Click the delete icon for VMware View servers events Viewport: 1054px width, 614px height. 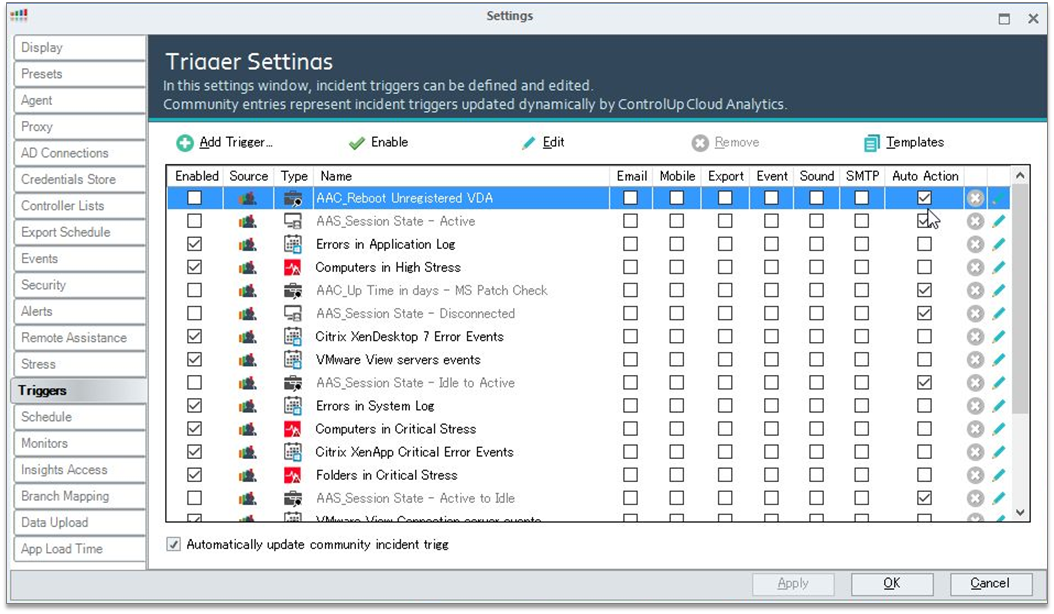point(975,360)
